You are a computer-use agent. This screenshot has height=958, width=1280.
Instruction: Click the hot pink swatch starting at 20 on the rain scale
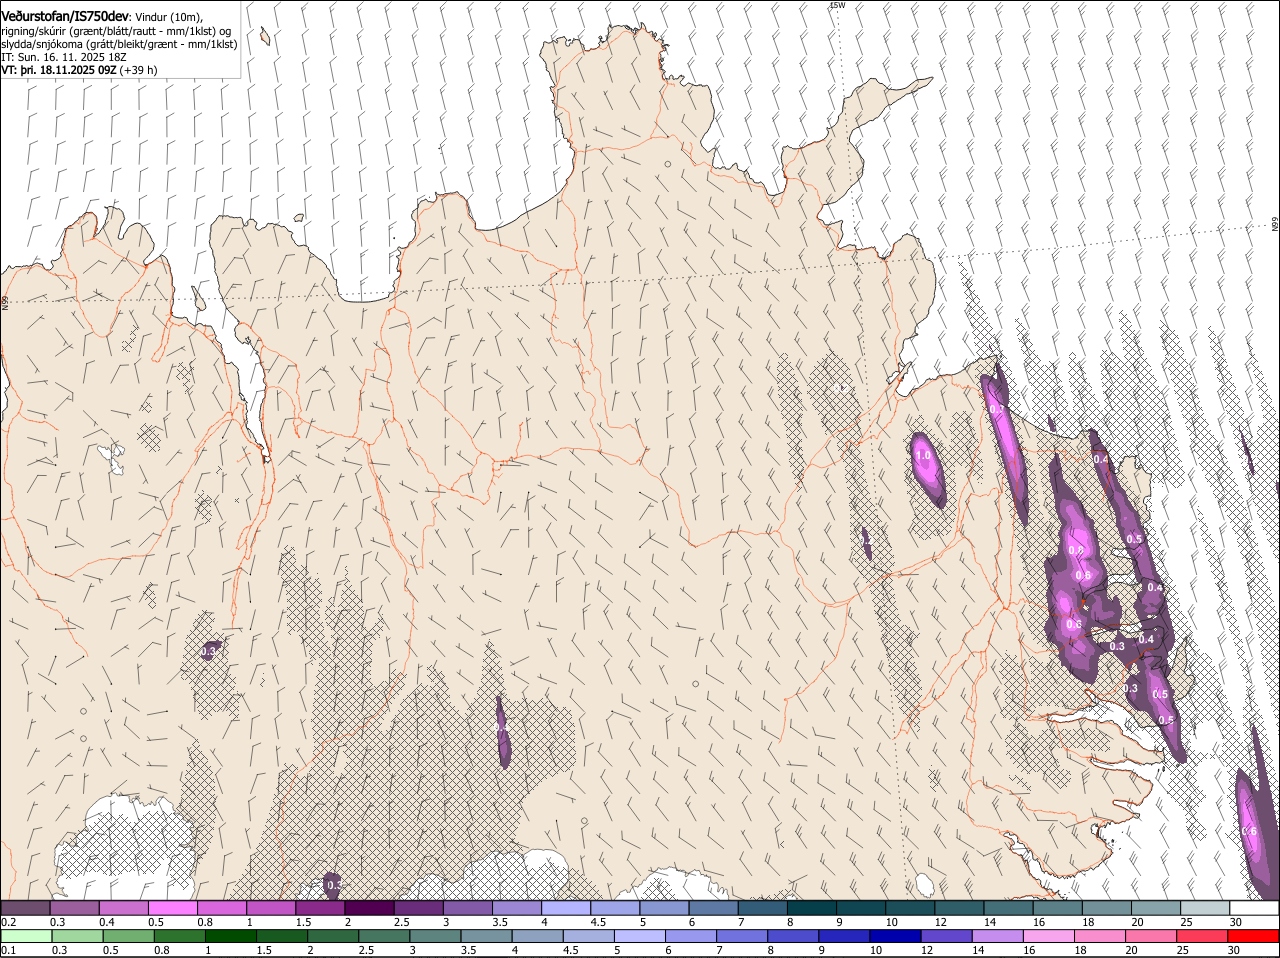pyautogui.click(x=1151, y=937)
